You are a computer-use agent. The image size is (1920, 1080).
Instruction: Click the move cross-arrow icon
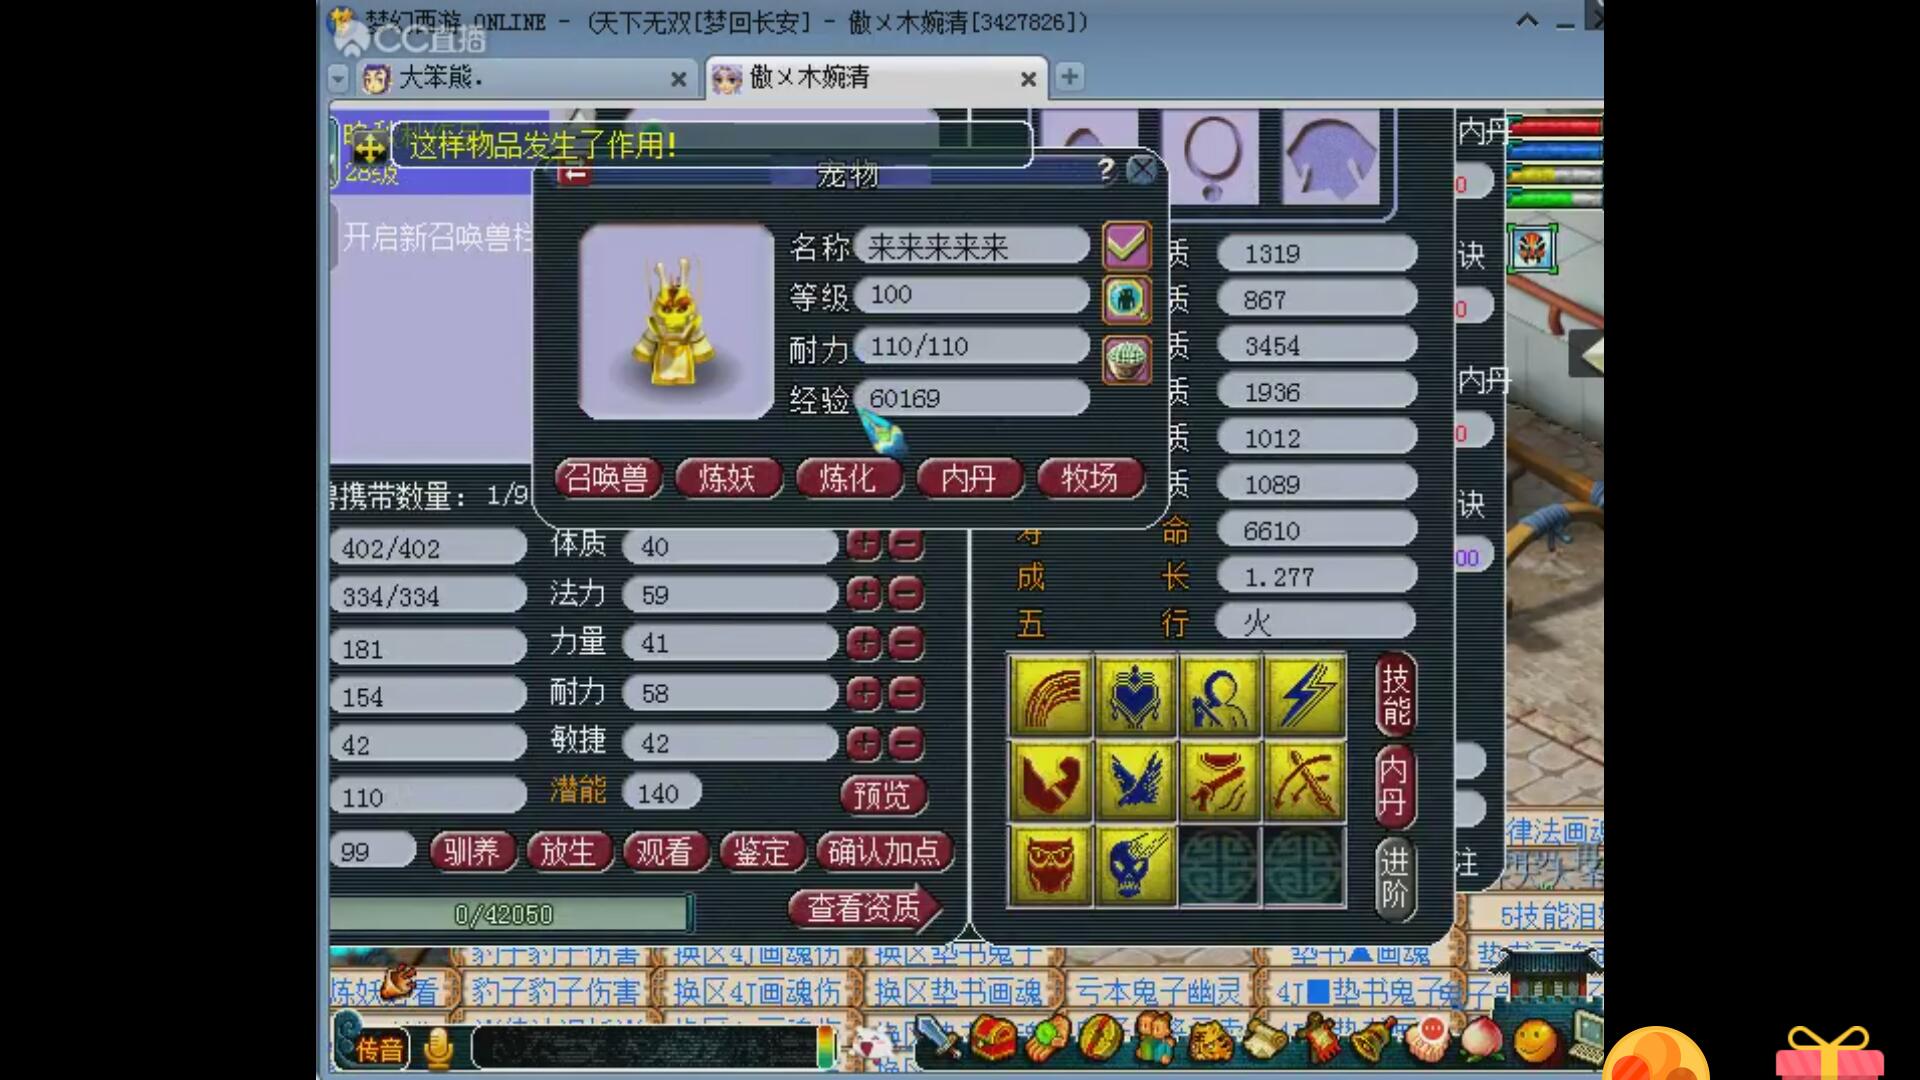coord(370,150)
